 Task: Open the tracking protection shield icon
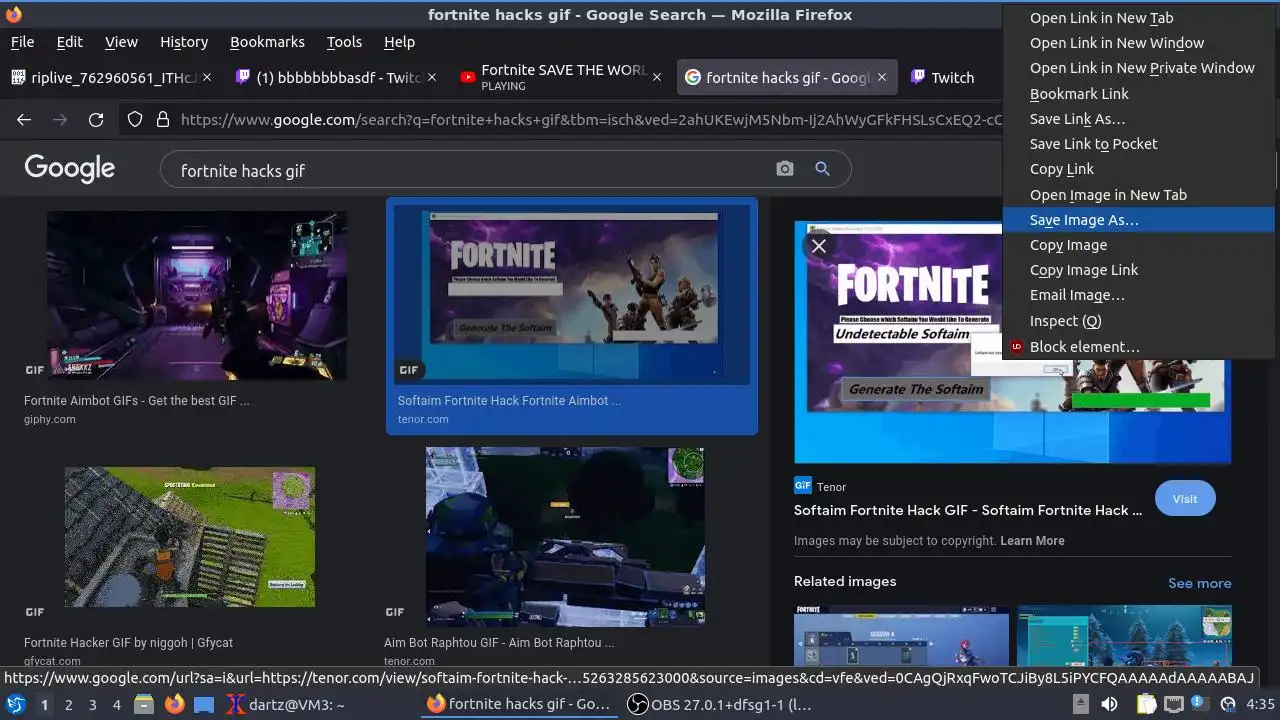point(135,120)
